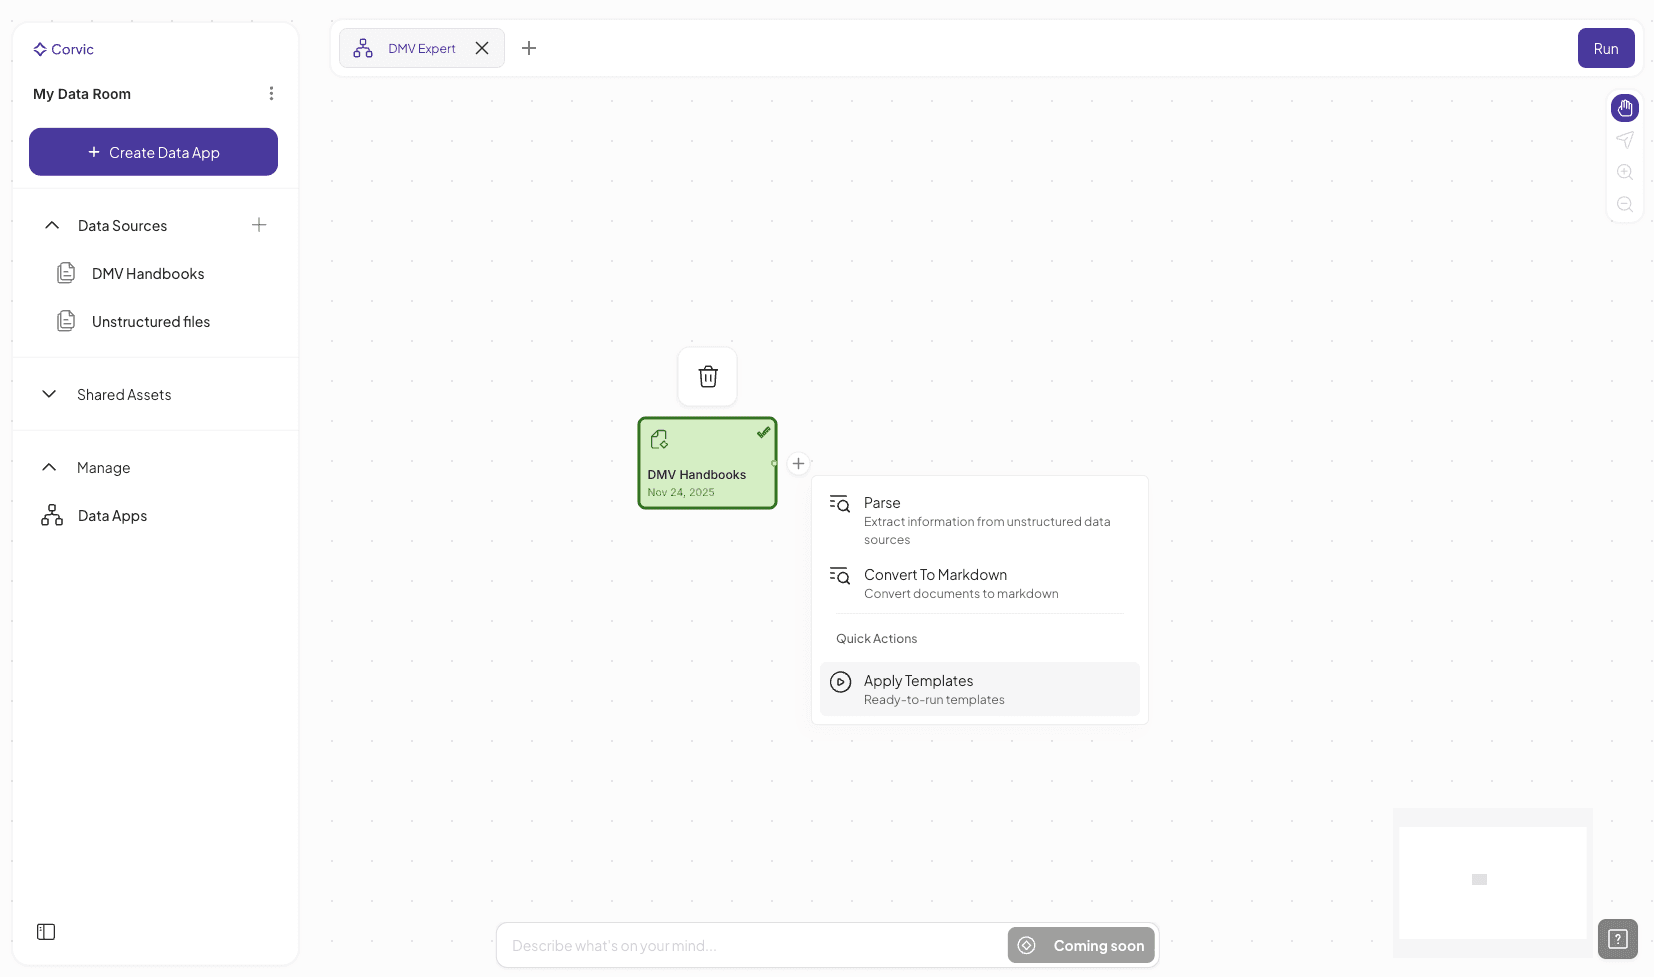Select Parse from the context menu

(x=880, y=503)
